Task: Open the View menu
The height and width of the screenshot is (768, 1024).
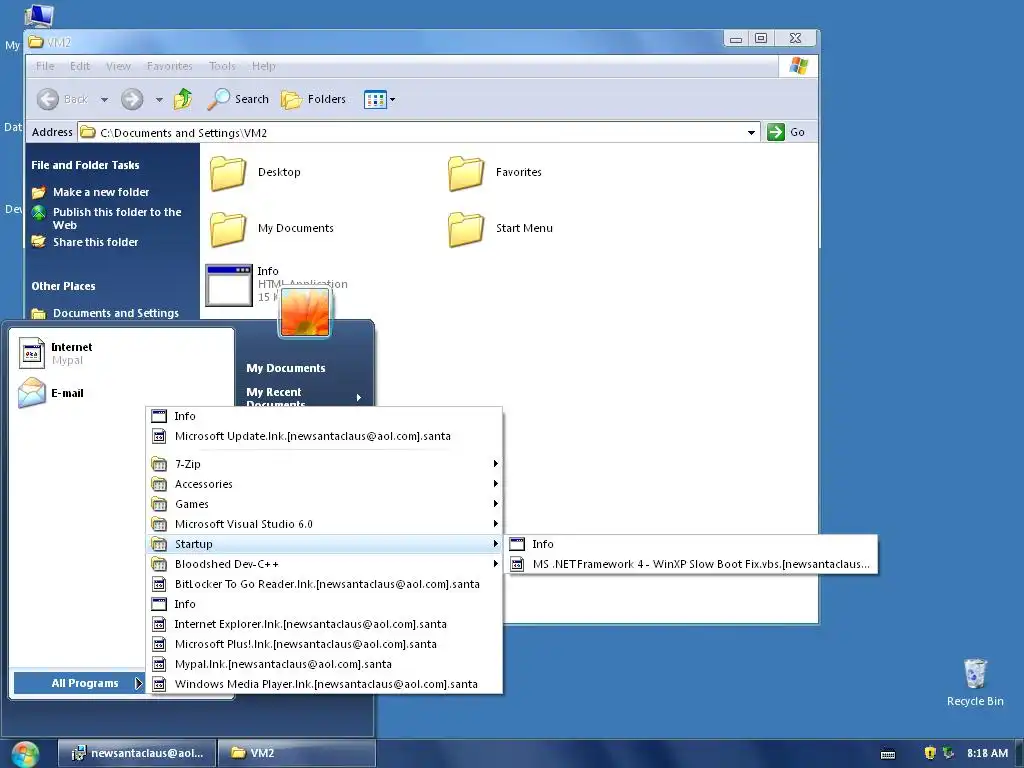Action: 118,66
